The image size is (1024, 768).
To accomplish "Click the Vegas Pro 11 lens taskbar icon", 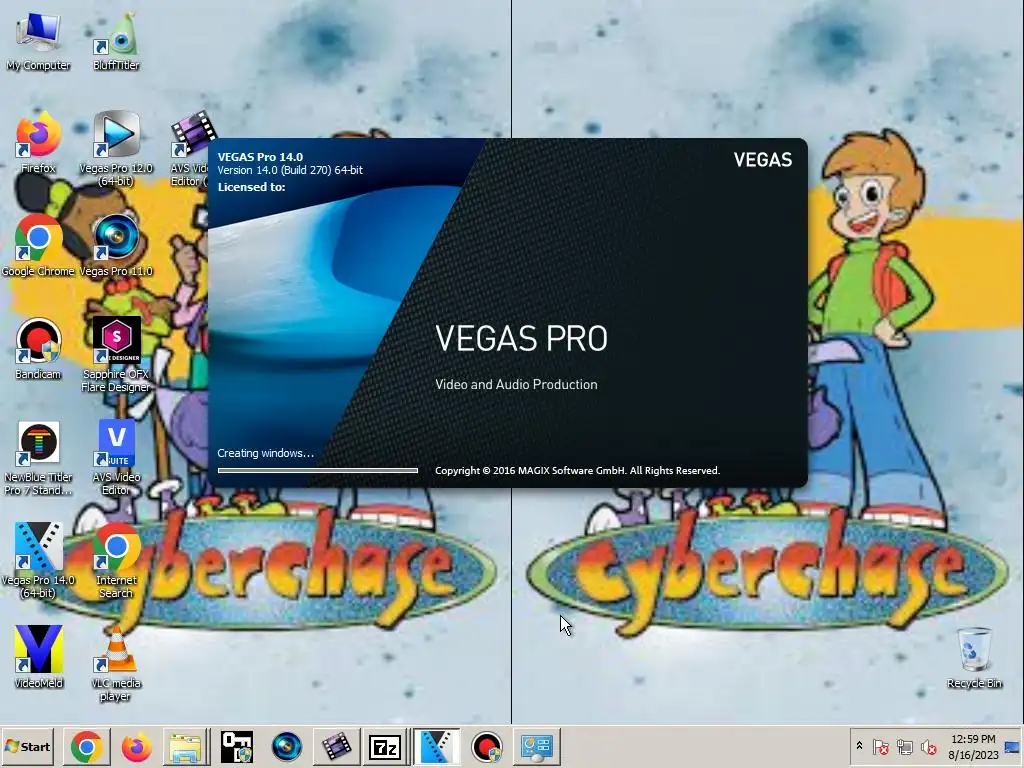I will [286, 746].
